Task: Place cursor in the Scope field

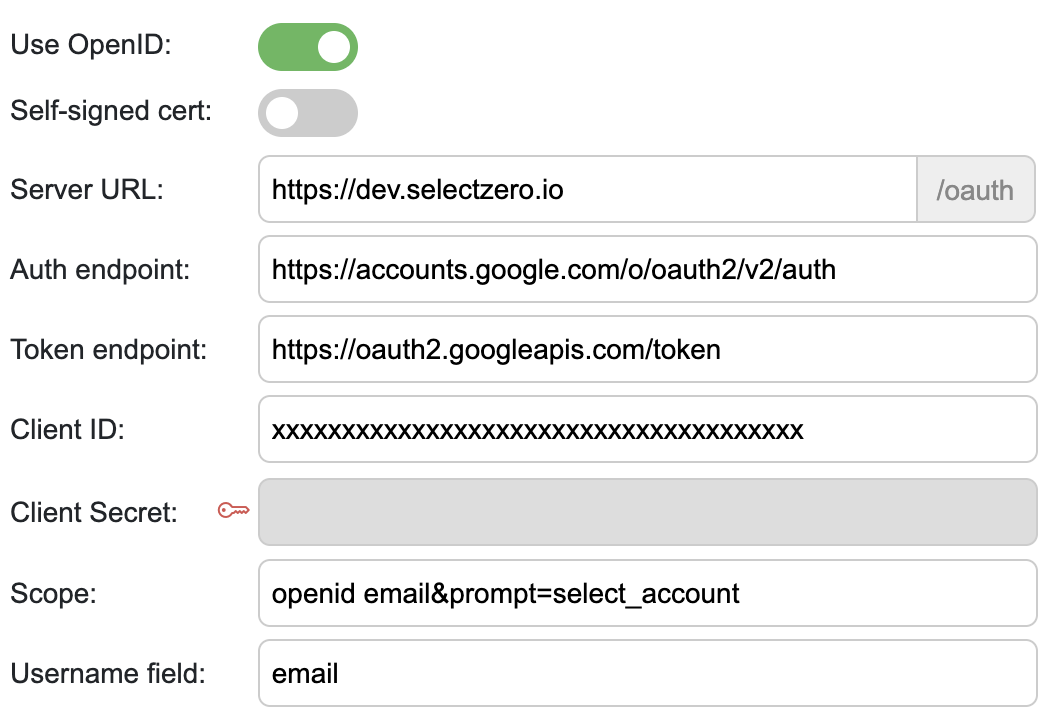Action: pyautogui.click(x=647, y=593)
